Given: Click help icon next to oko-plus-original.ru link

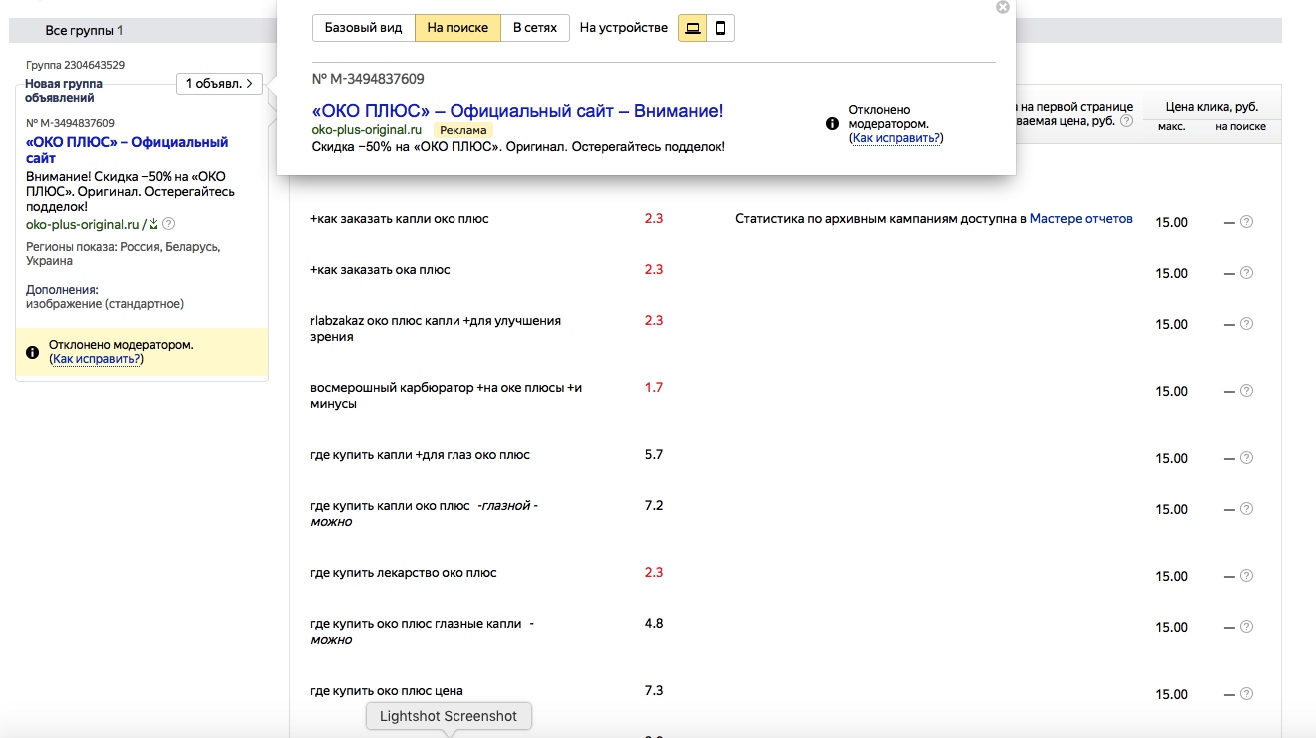Looking at the screenshot, I should 168,224.
